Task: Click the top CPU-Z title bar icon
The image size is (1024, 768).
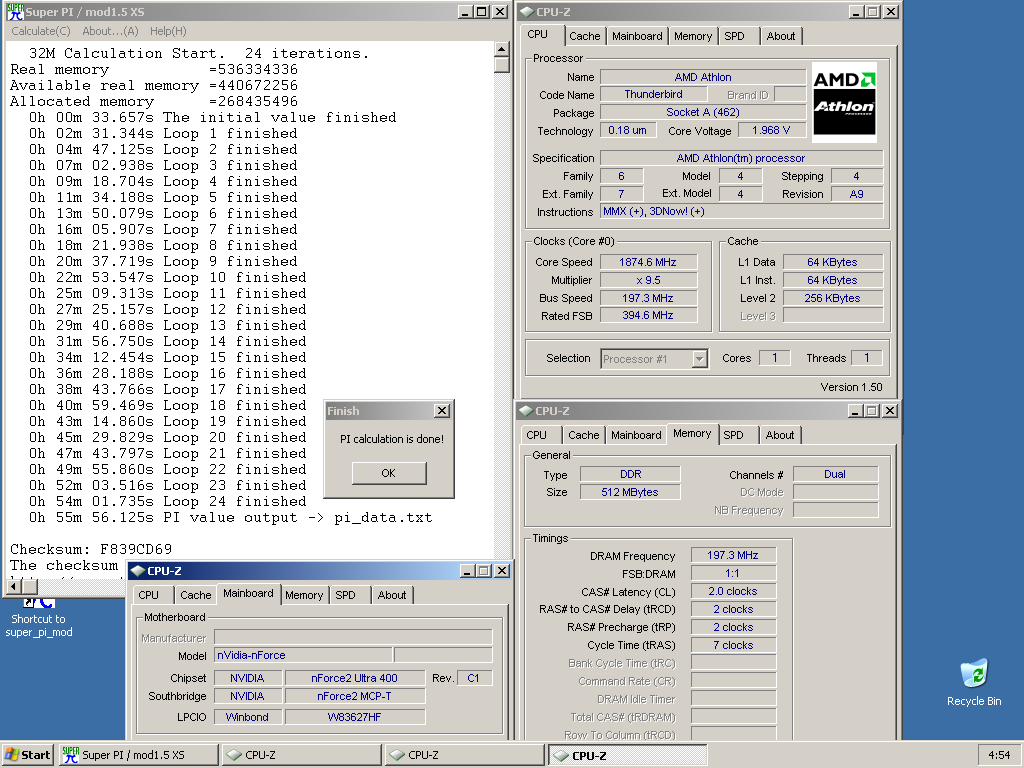Action: pos(527,12)
